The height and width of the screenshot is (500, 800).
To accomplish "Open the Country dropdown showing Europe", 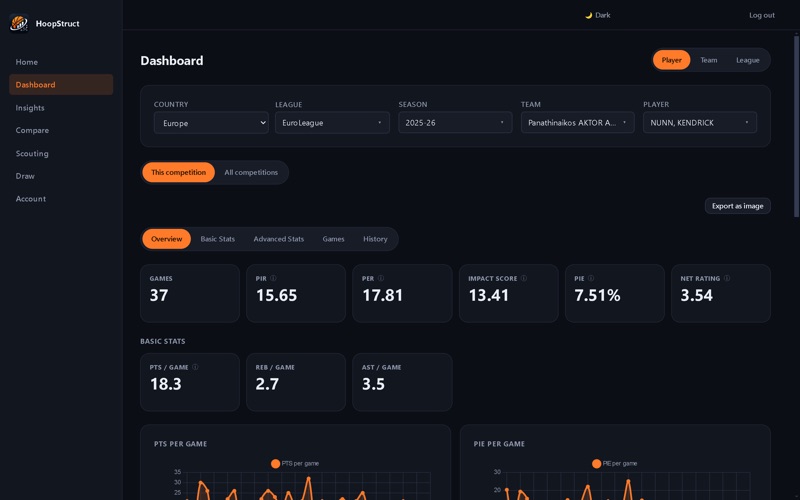I will [x=211, y=122].
